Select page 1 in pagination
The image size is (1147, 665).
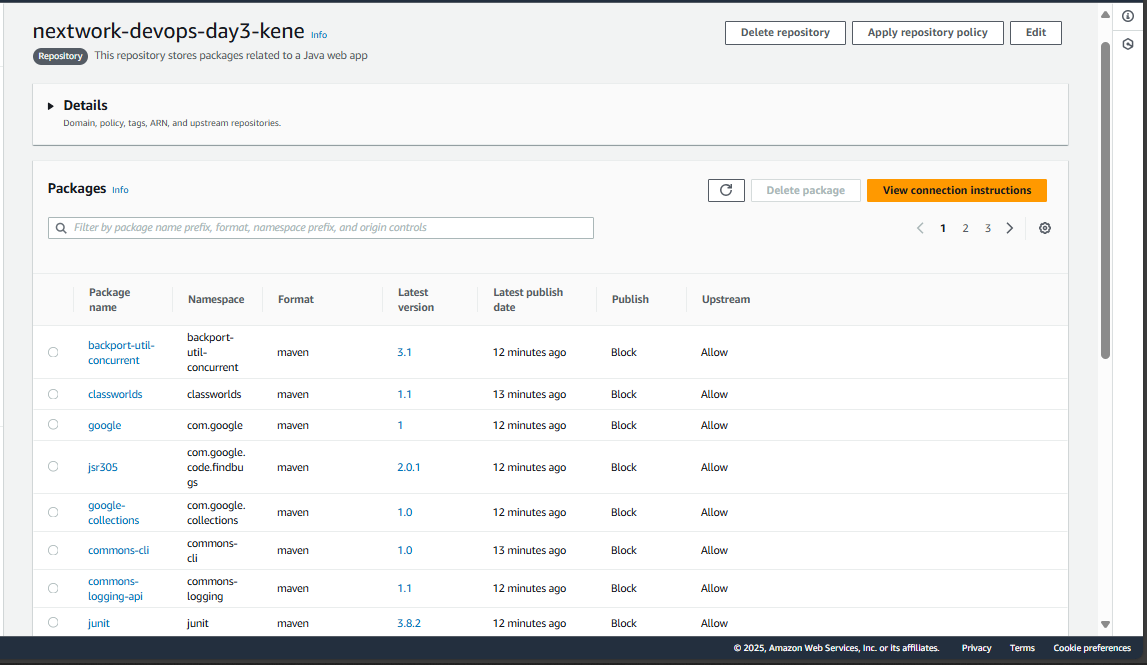coord(943,228)
